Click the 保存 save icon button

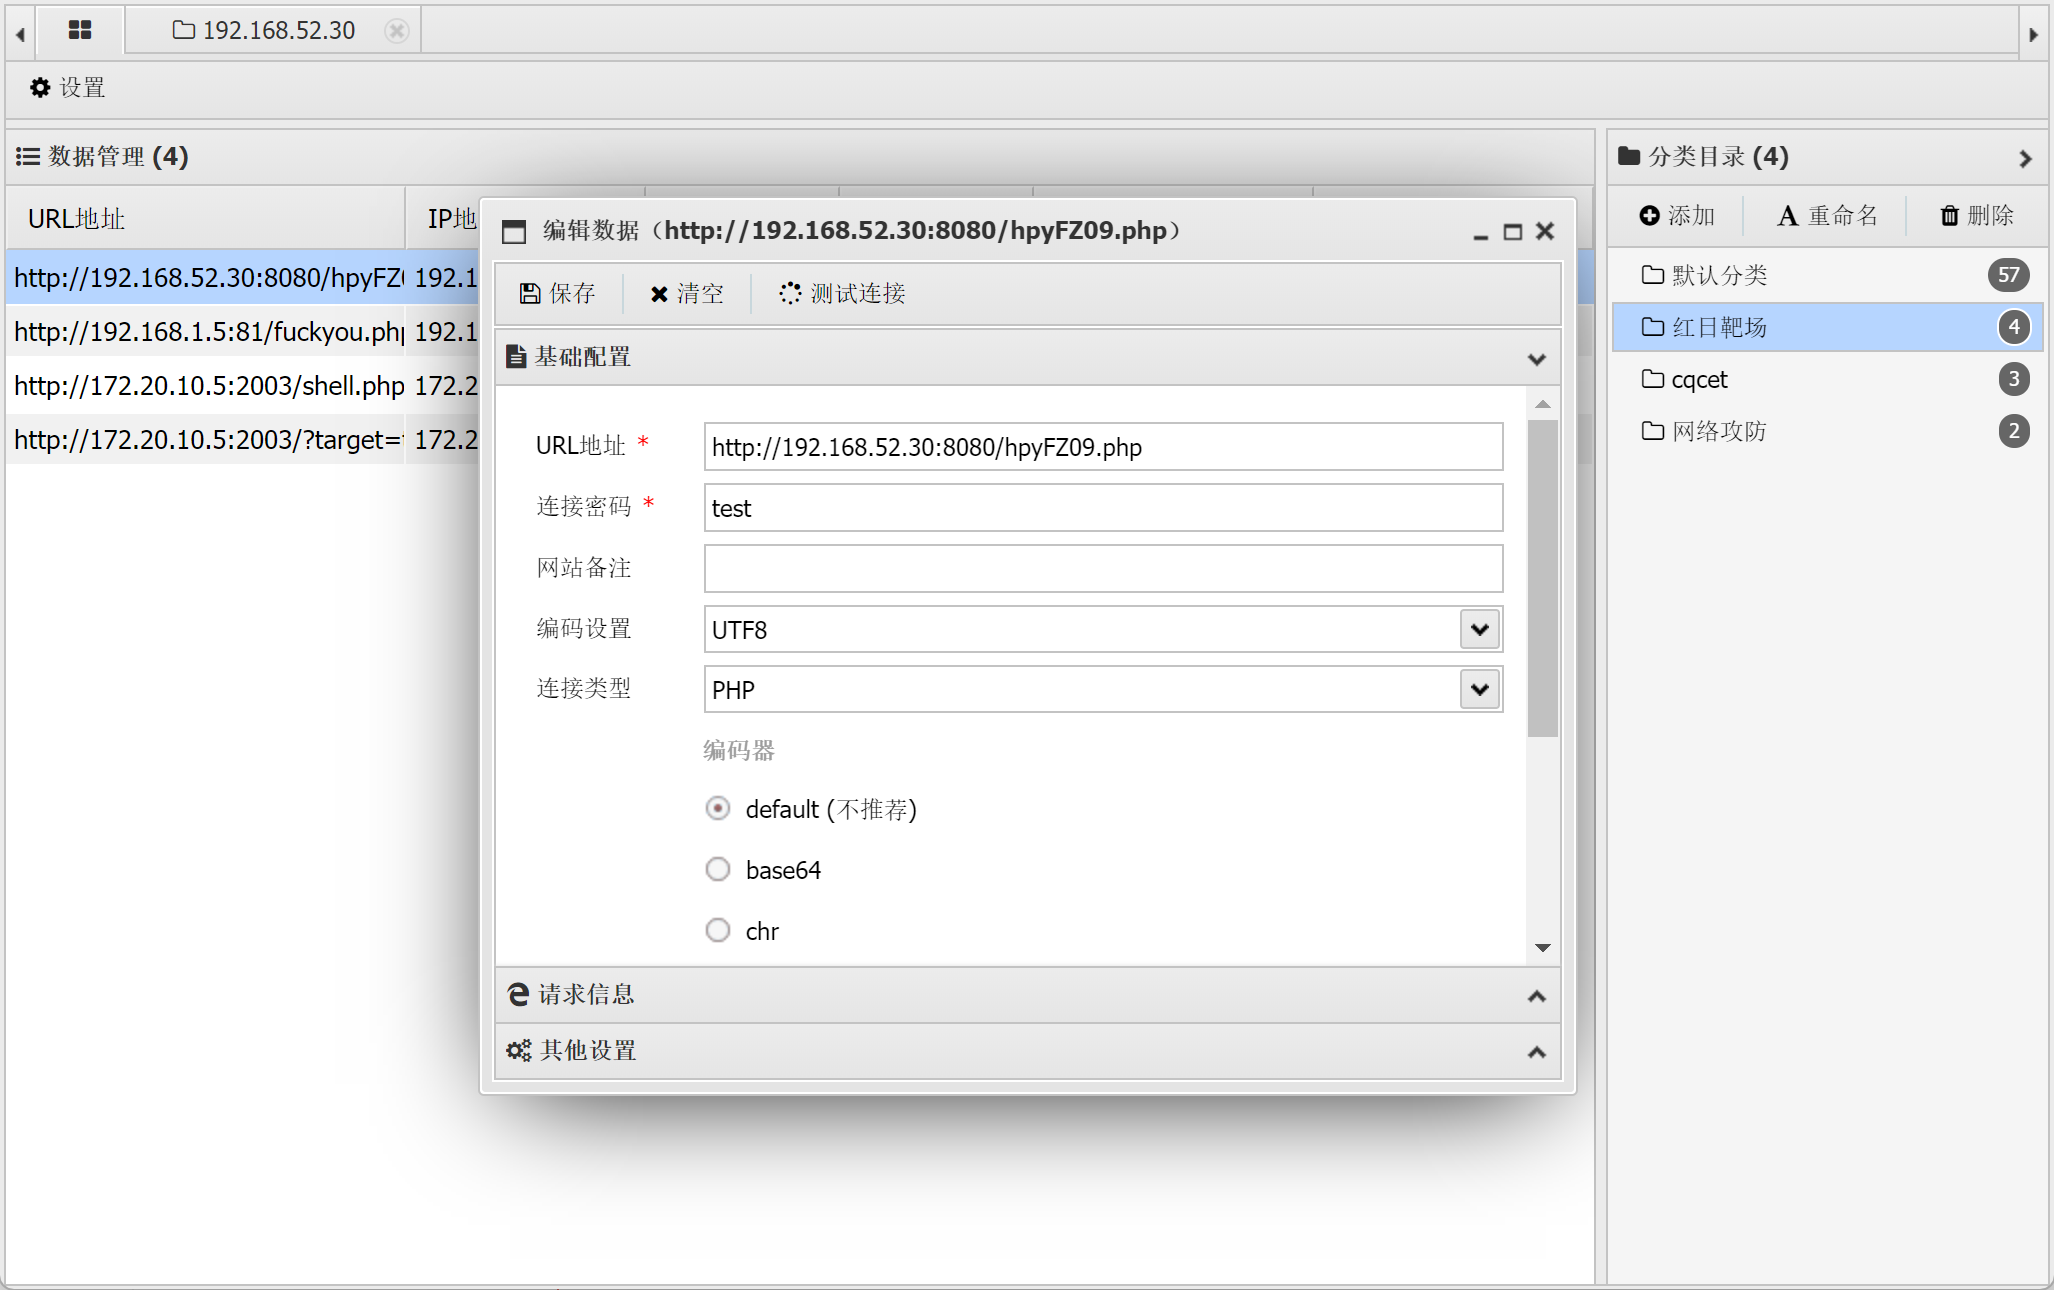(557, 293)
